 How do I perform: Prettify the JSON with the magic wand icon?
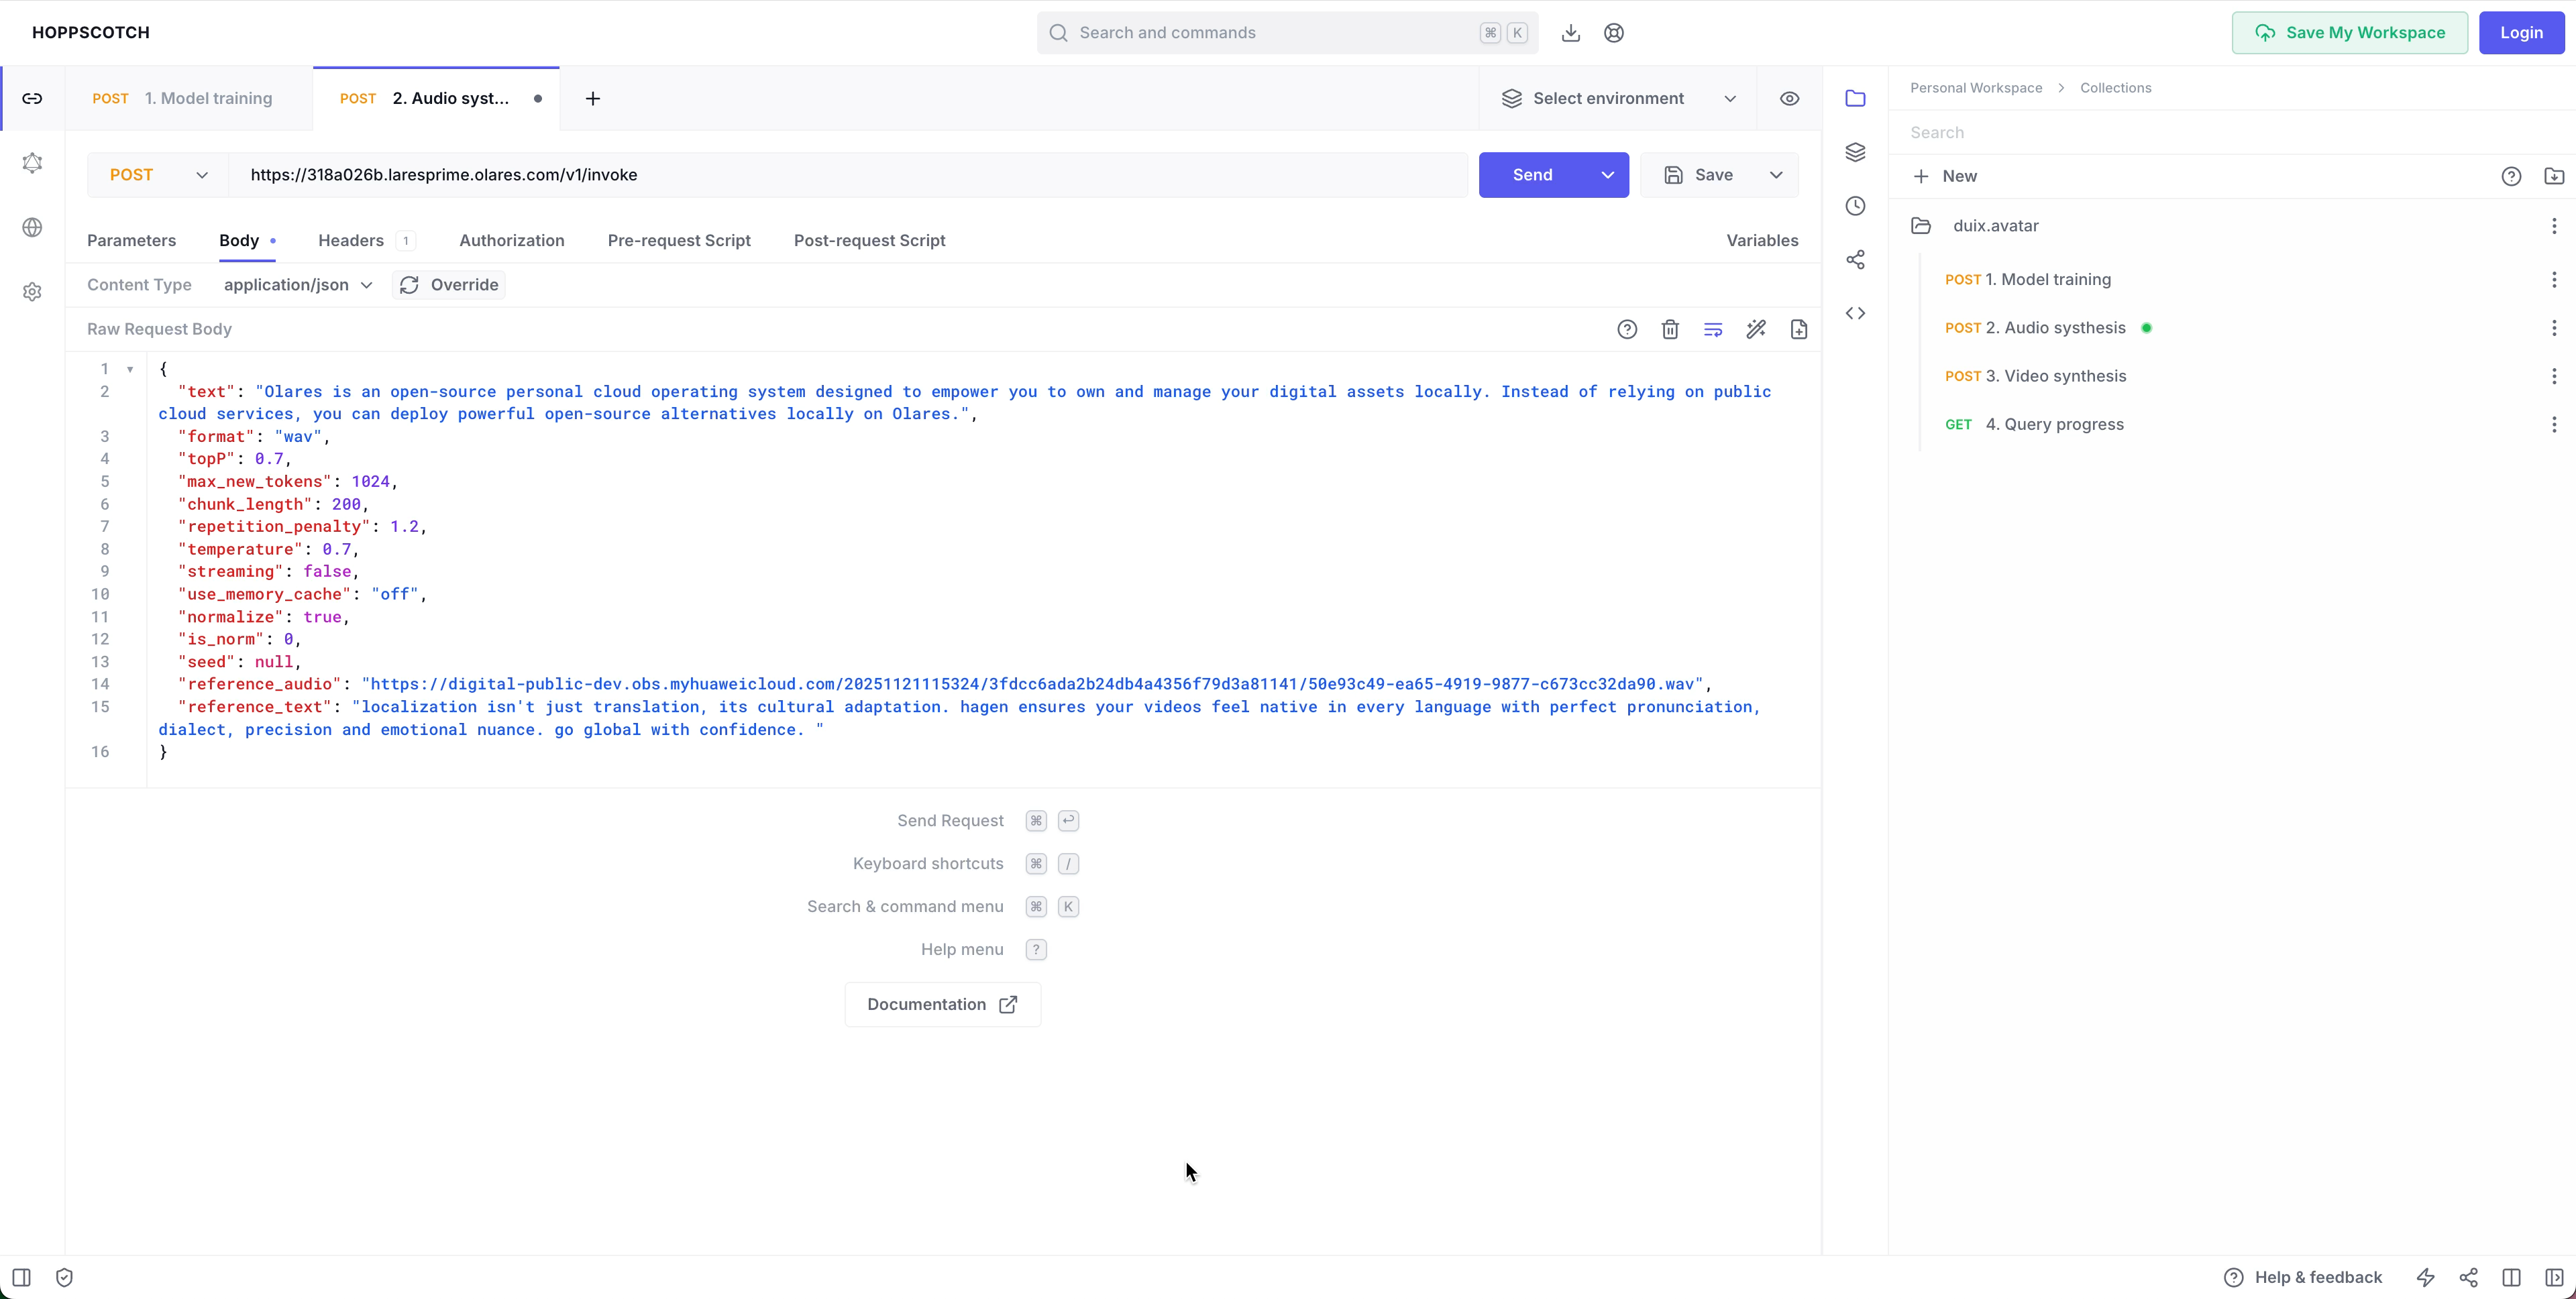tap(1756, 329)
